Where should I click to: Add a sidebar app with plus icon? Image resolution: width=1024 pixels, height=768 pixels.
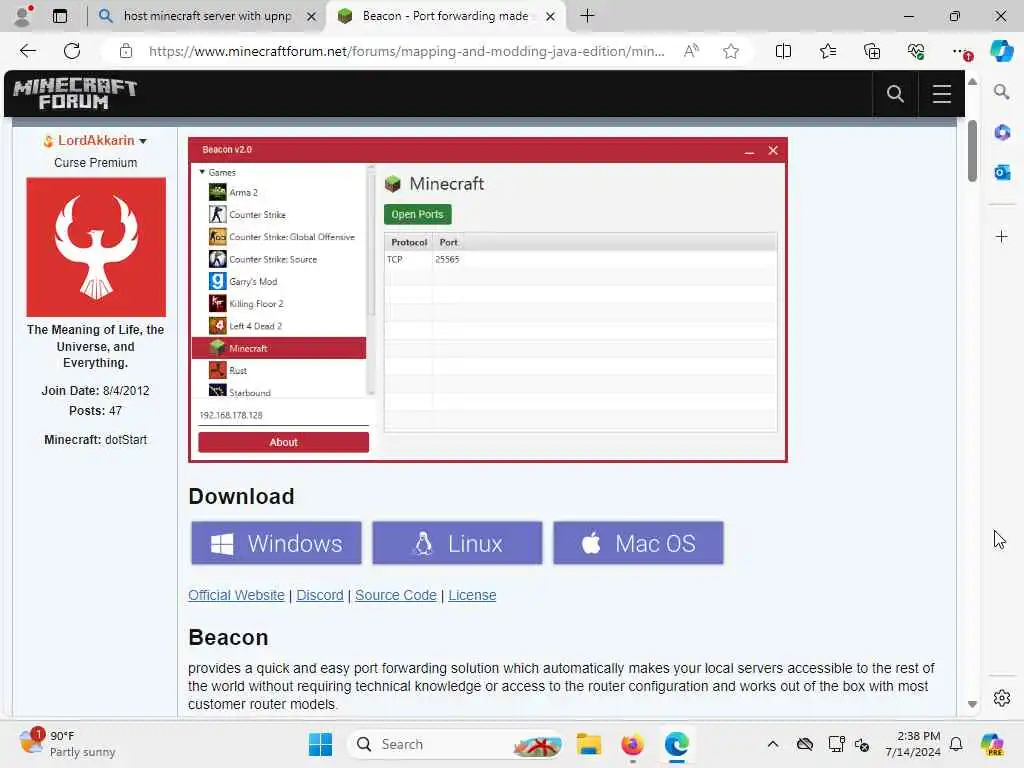pyautogui.click(x=1002, y=236)
